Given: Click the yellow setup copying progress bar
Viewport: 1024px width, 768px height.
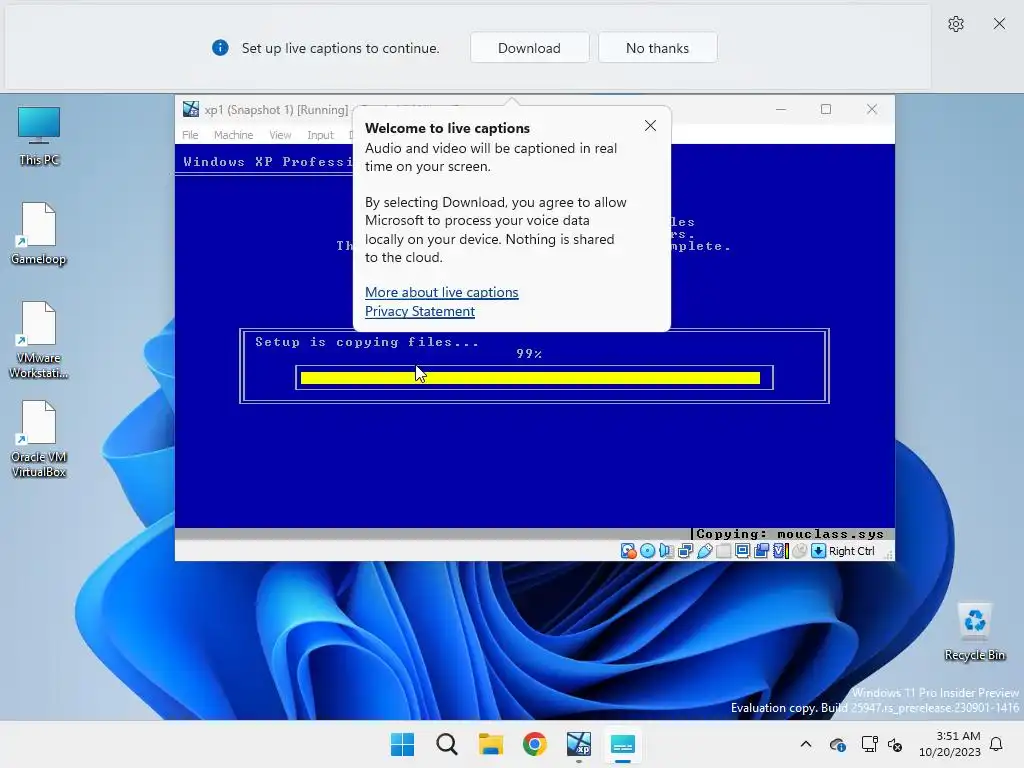Looking at the screenshot, I should 530,378.
